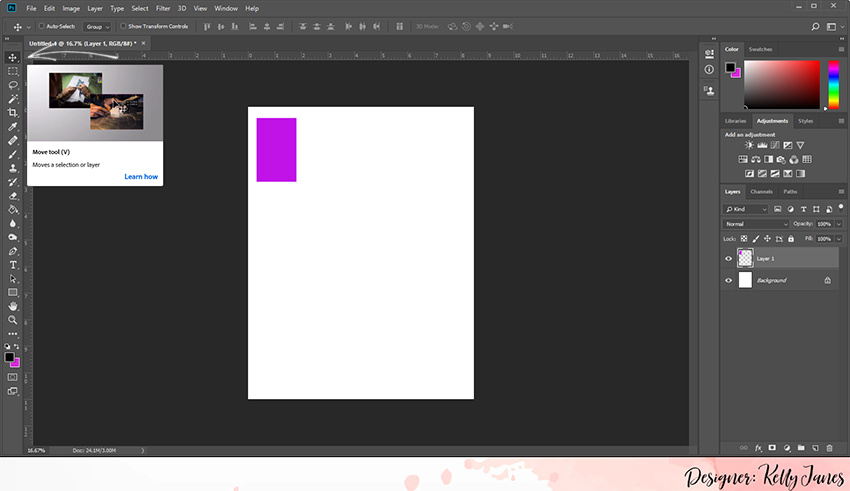Select the Path Selection tool
This screenshot has width=850, height=491.
point(12,279)
